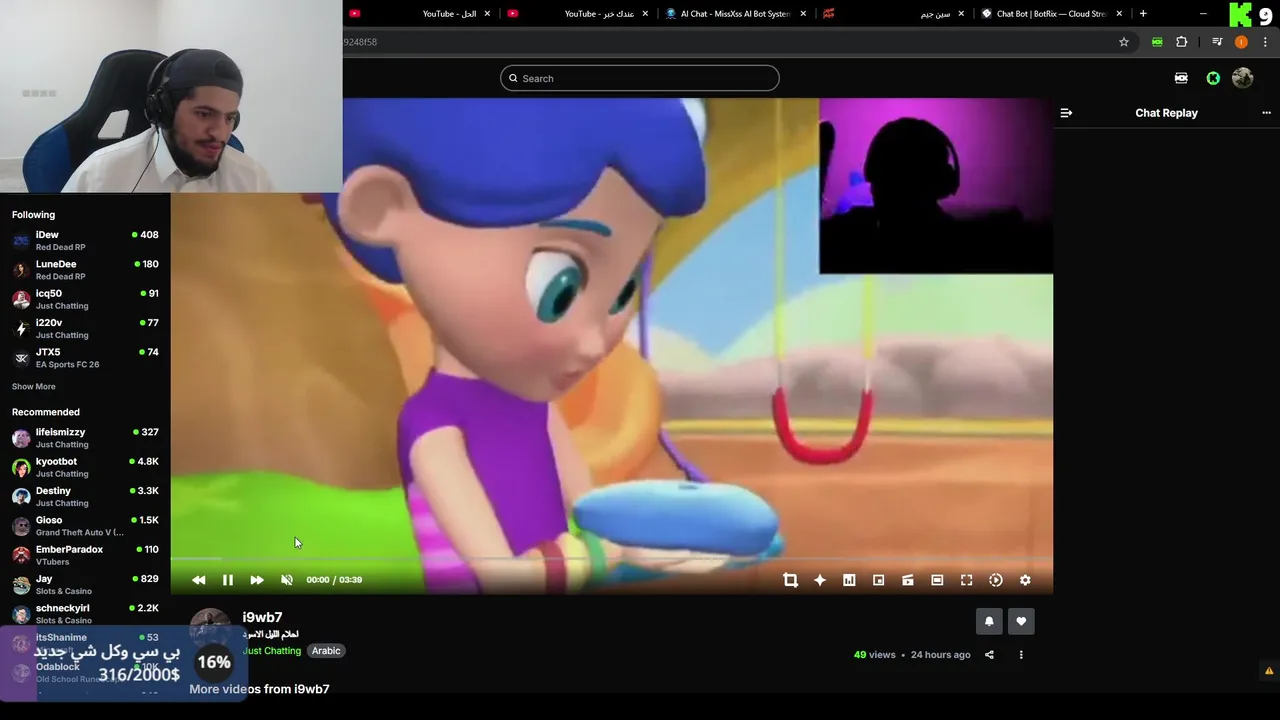
Task: Open schneckyirl recommended channel
Action: pos(85,614)
